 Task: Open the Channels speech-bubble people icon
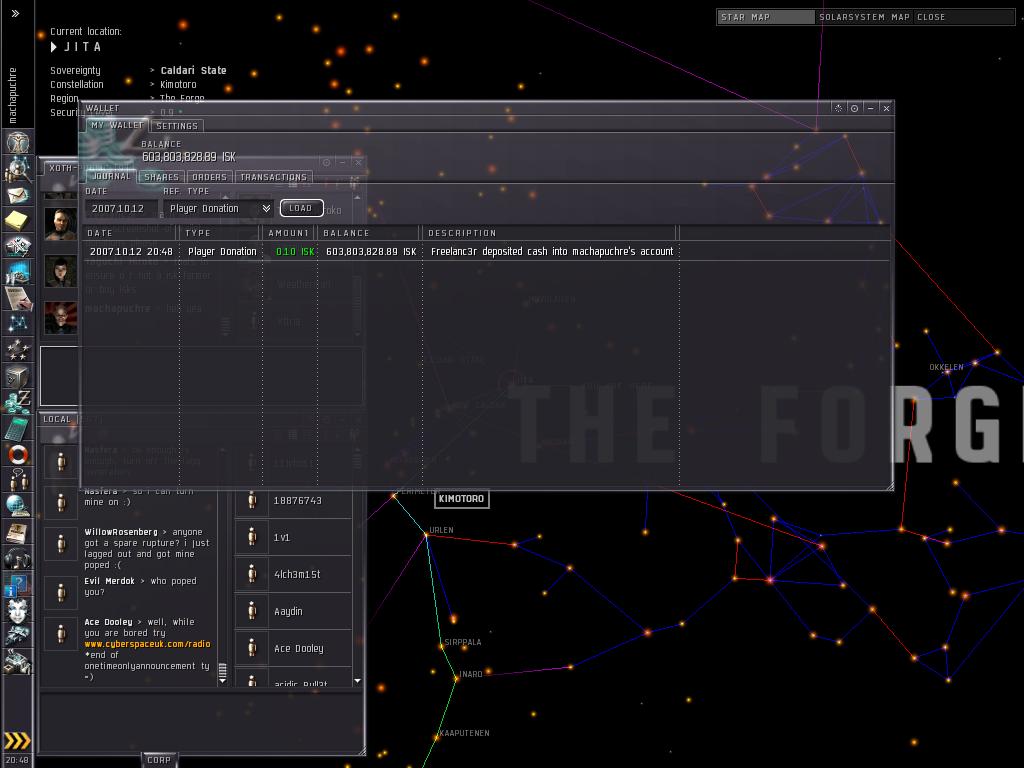pyautogui.click(x=18, y=479)
